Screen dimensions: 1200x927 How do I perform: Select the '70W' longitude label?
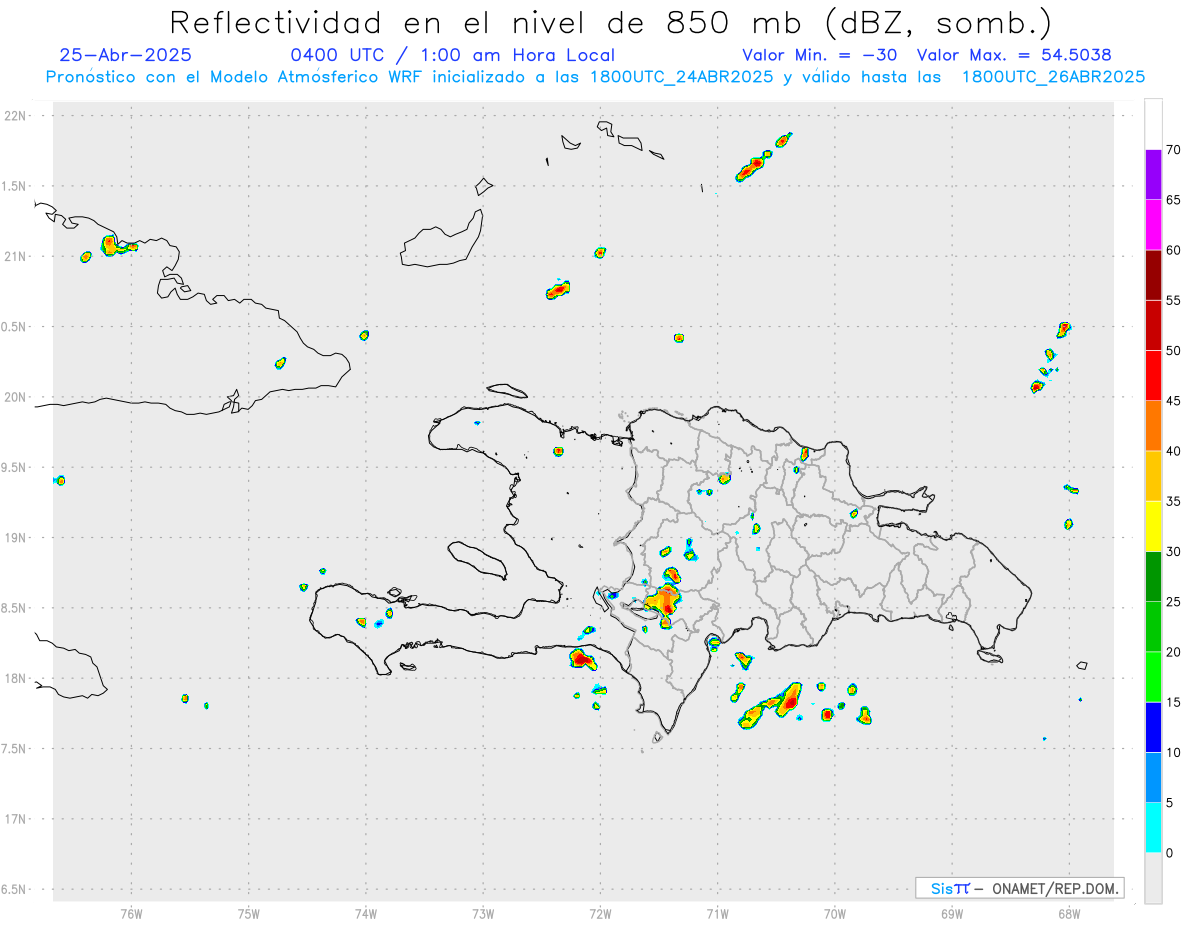(835, 913)
